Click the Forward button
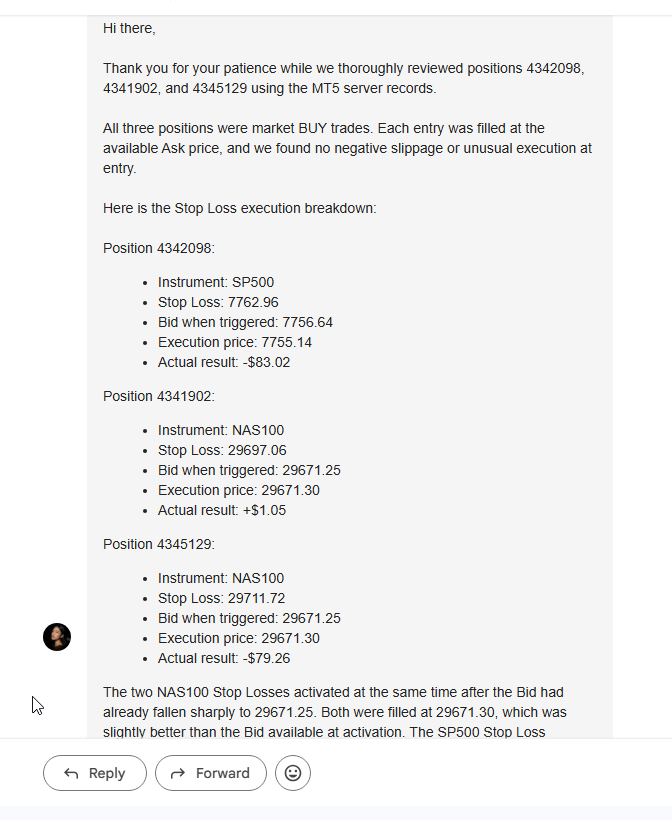Image resolution: width=672 pixels, height=820 pixels. click(x=211, y=773)
